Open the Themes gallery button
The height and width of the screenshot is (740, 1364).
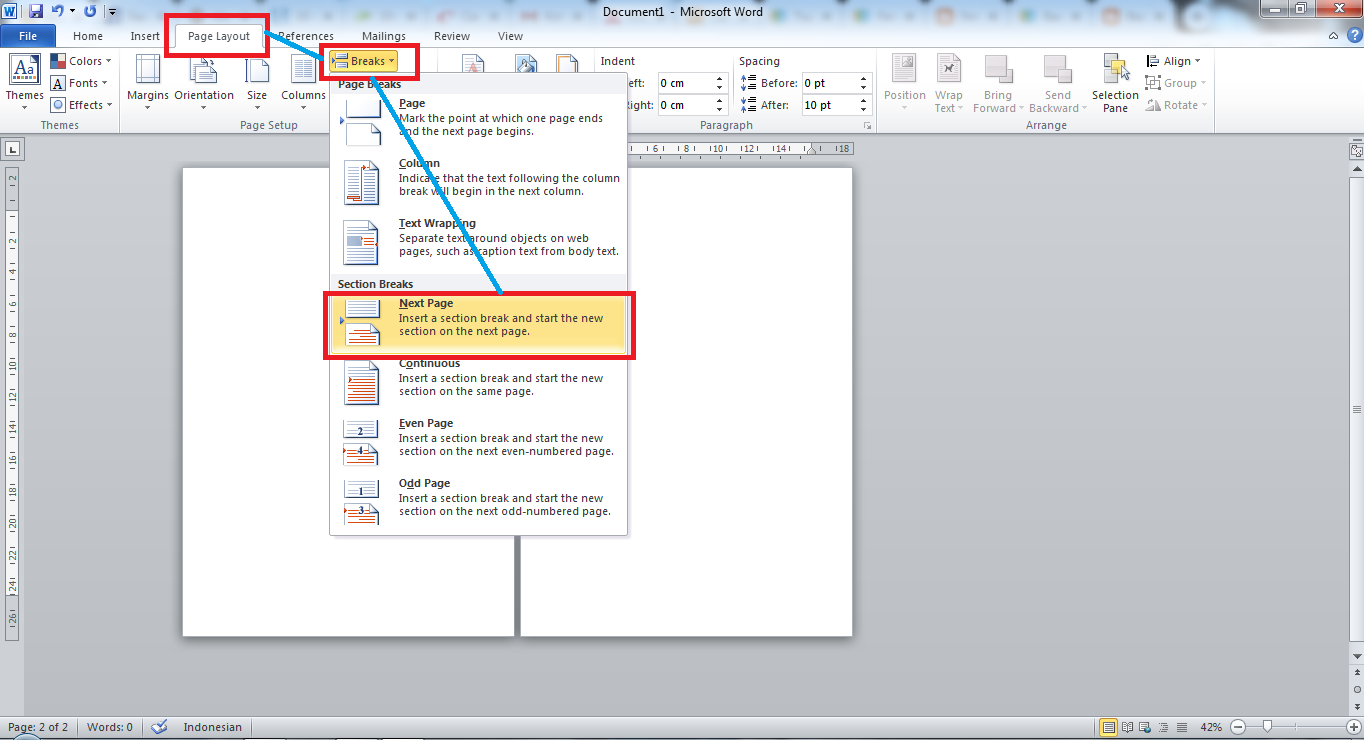(24, 82)
